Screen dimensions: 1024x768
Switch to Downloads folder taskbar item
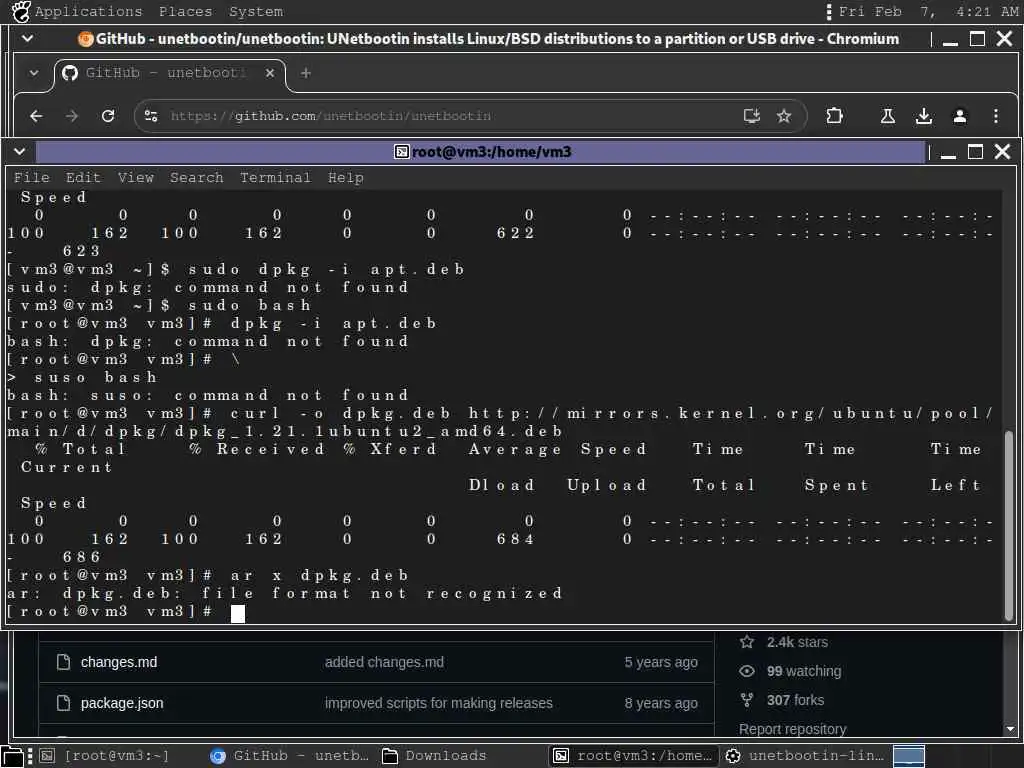[x=434, y=756]
